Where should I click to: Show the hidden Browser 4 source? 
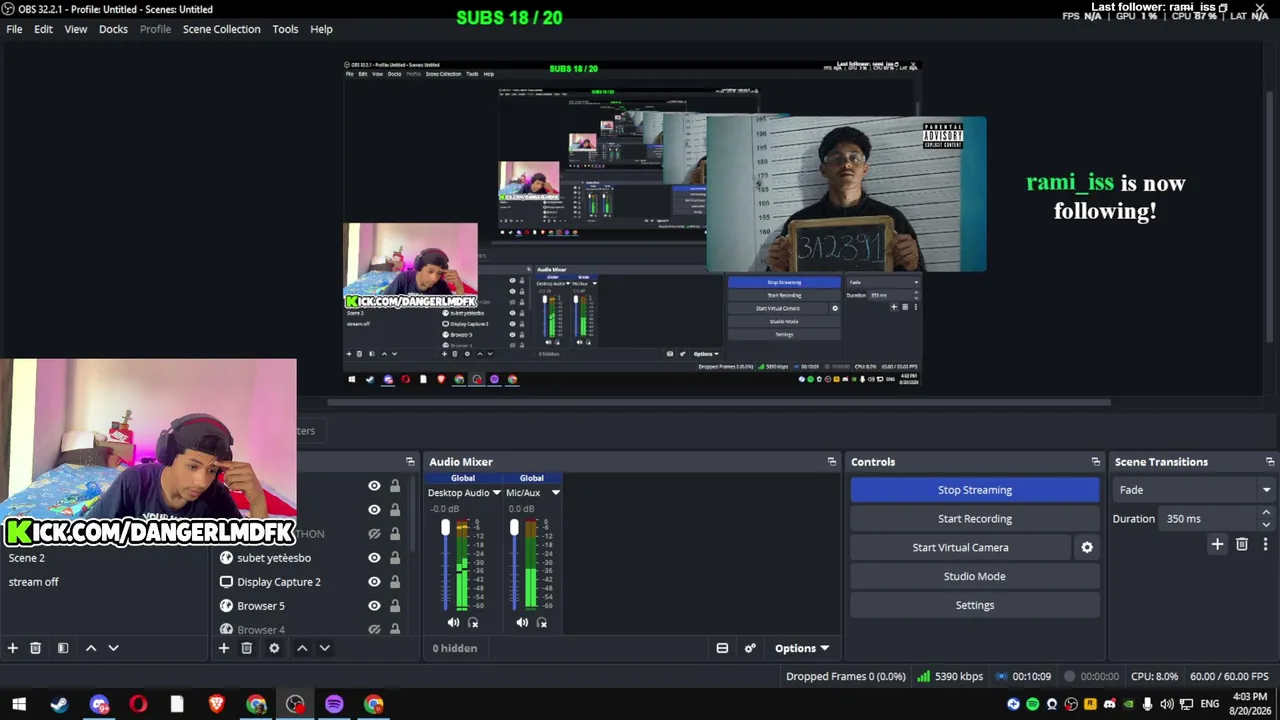click(374, 629)
